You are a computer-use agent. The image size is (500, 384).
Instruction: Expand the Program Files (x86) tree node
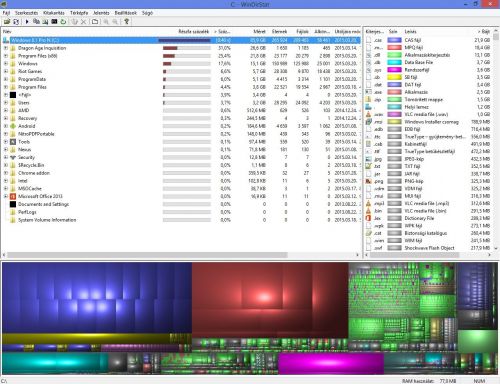click(x=6, y=56)
